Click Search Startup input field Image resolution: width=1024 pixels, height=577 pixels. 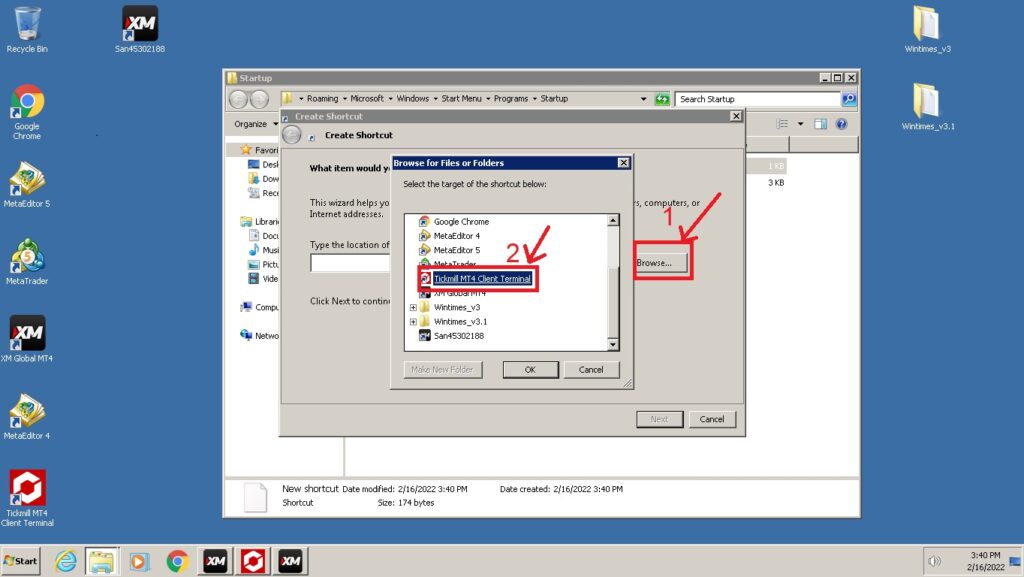(758, 99)
